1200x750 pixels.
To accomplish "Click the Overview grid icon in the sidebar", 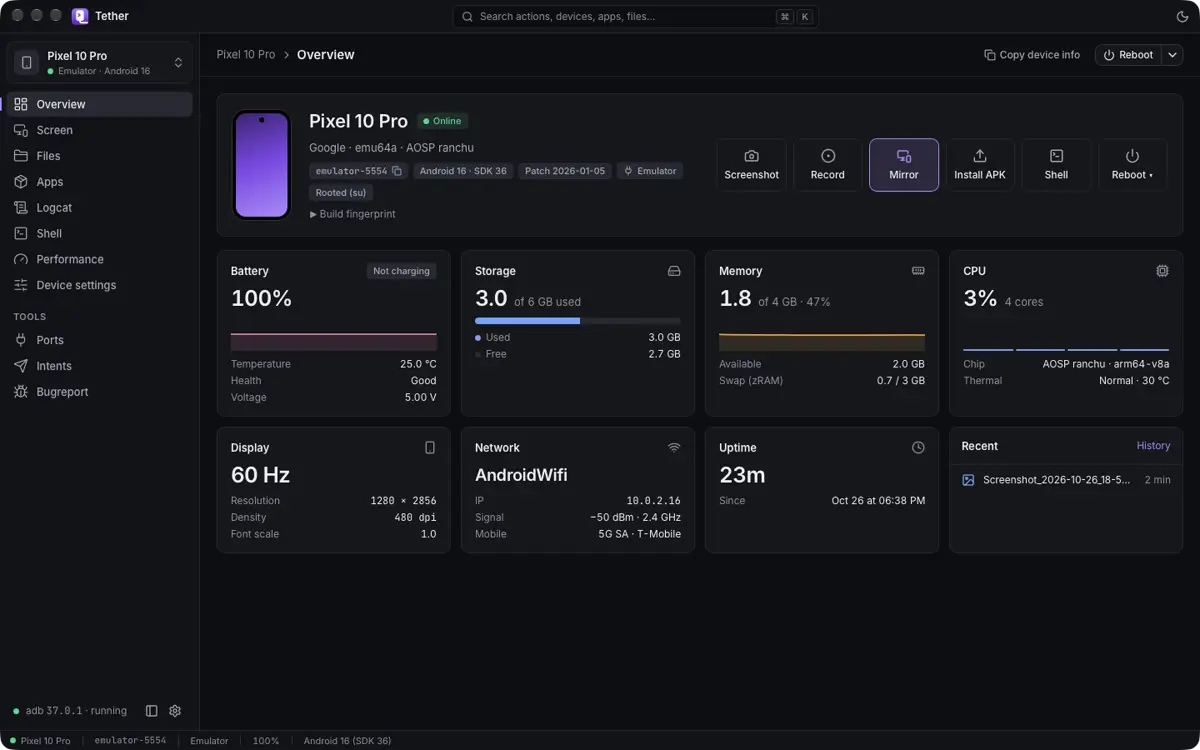I will (21, 104).
